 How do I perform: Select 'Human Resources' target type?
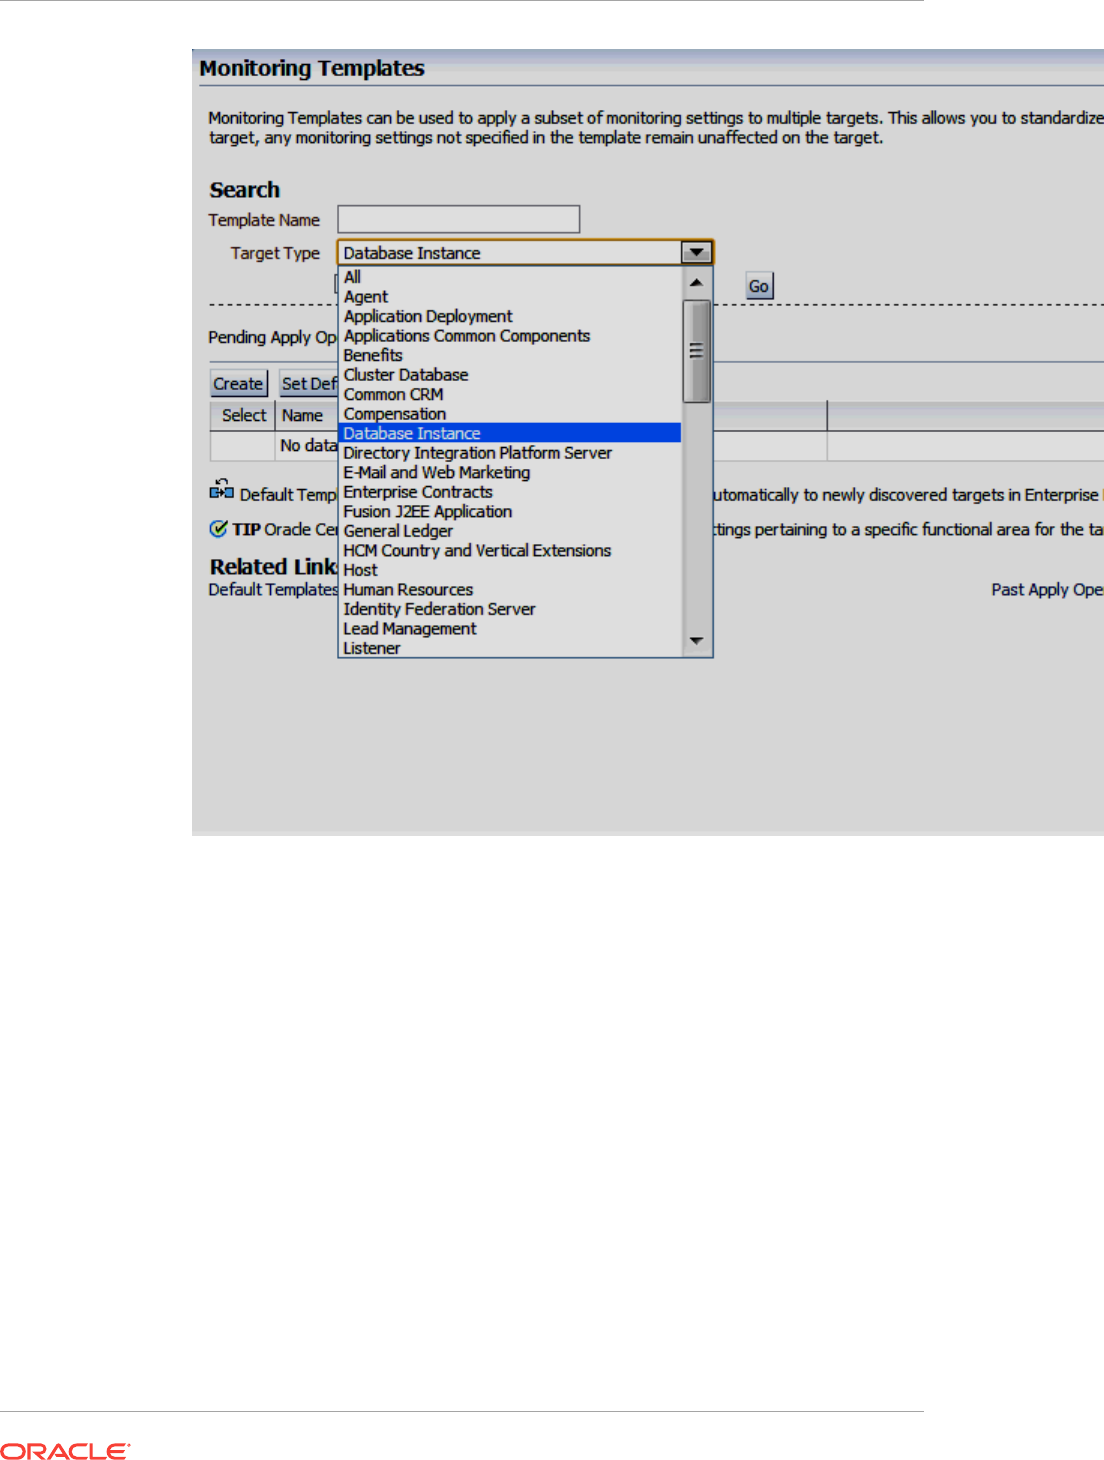(x=510, y=589)
